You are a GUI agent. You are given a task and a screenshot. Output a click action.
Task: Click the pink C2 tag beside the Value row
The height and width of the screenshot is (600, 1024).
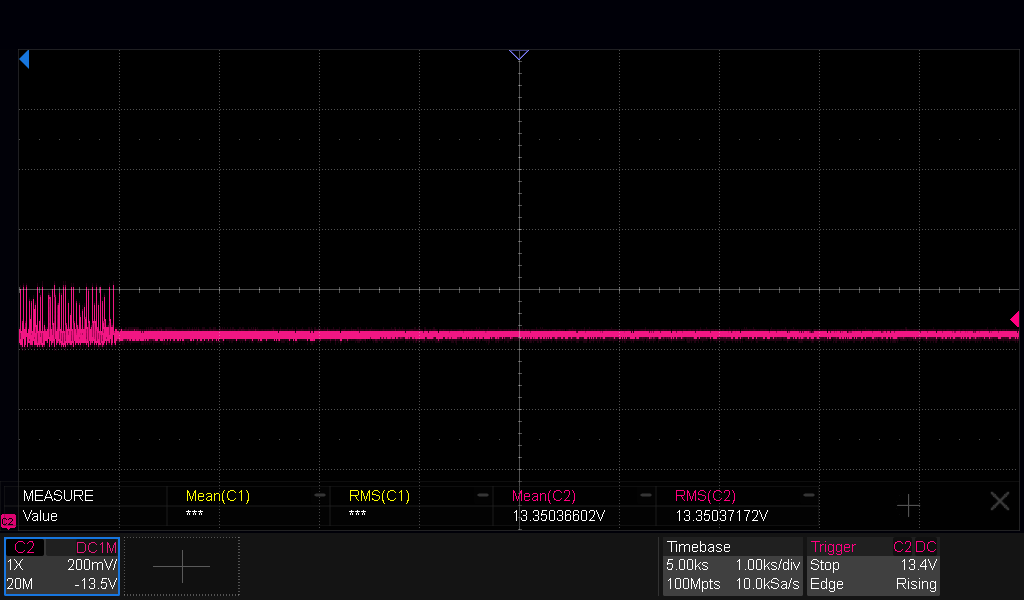[8, 521]
